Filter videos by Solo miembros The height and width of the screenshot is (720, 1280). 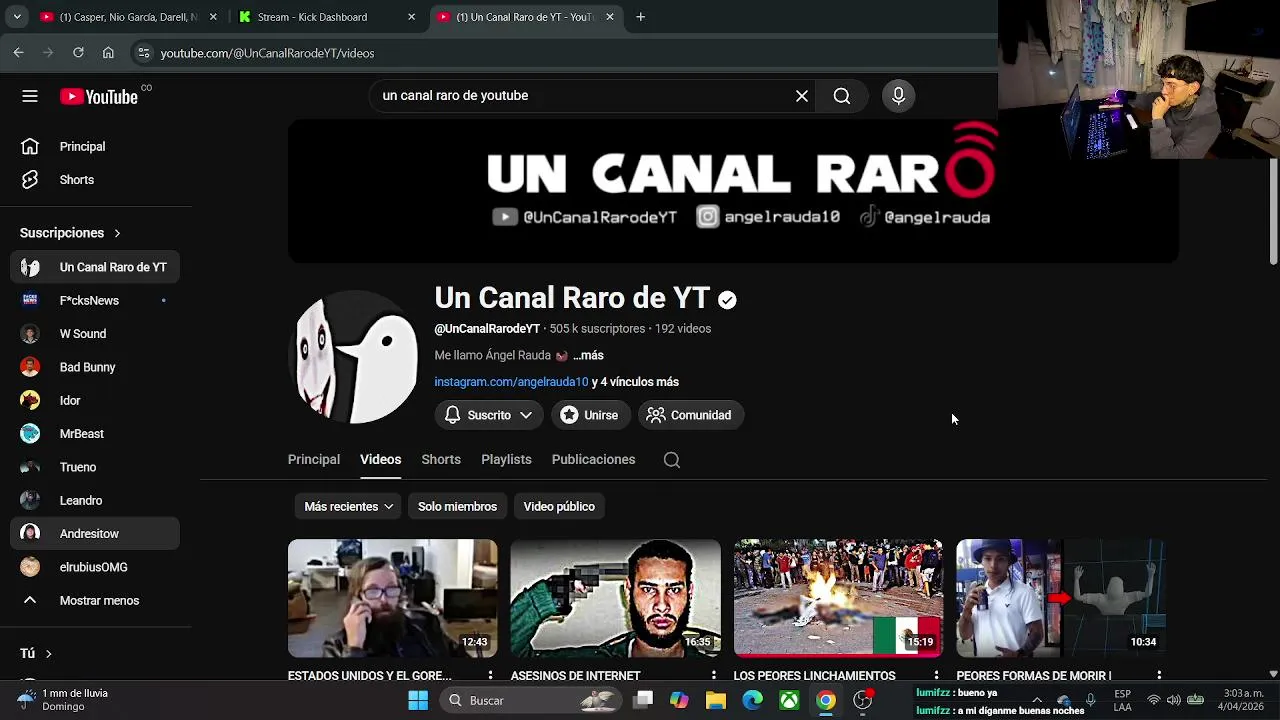(457, 507)
